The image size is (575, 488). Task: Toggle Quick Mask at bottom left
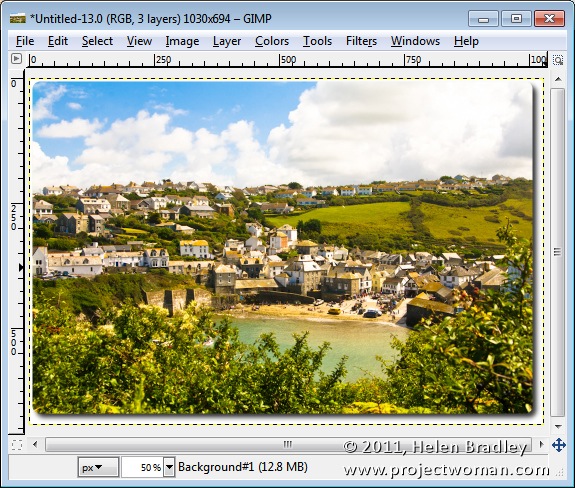pyautogui.click(x=17, y=445)
